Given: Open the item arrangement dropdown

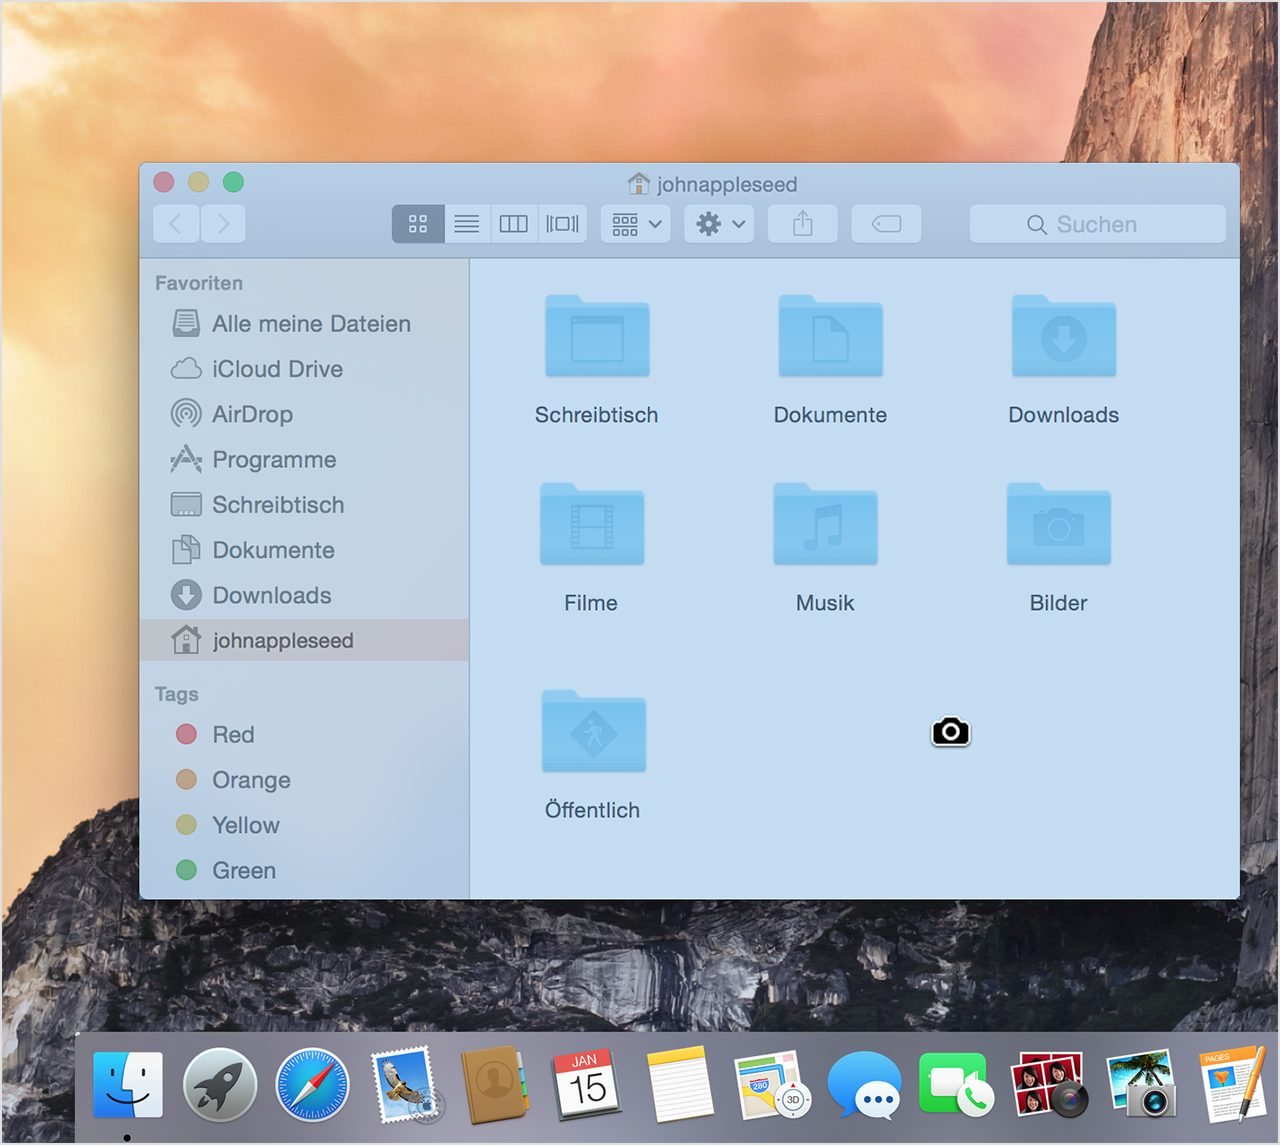Looking at the screenshot, I should coord(635,223).
